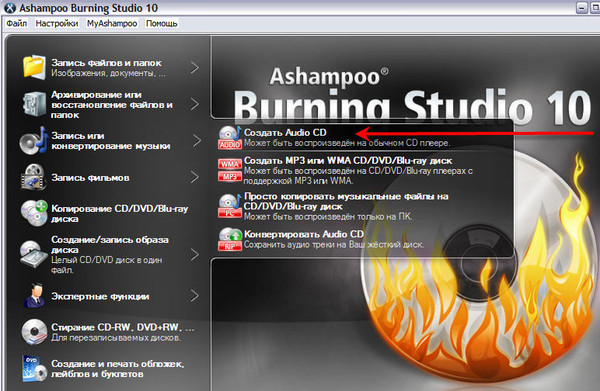This screenshot has height=391, width=600.
Task: Choose 'Запись или конвертирование музыки' entry
Action: (111, 141)
